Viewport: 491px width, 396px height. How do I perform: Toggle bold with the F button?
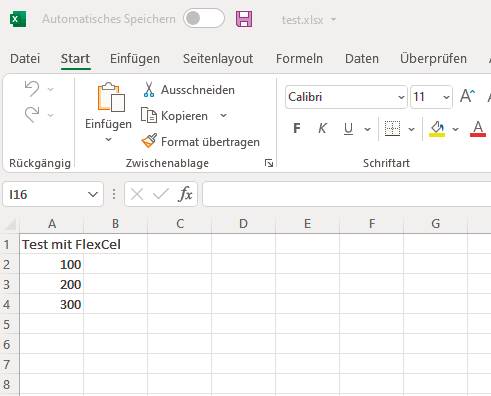pos(297,128)
